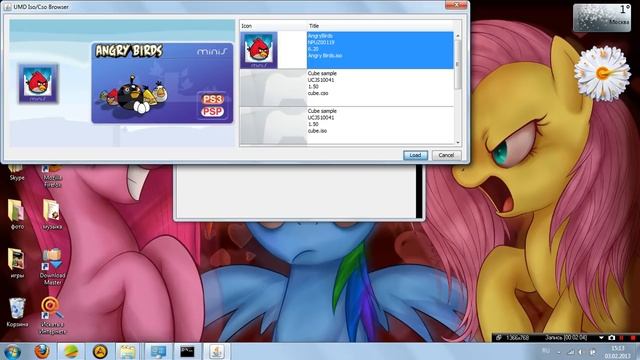Click the small Angry Birds preview icon
This screenshot has width=640, height=360.
tap(38, 84)
